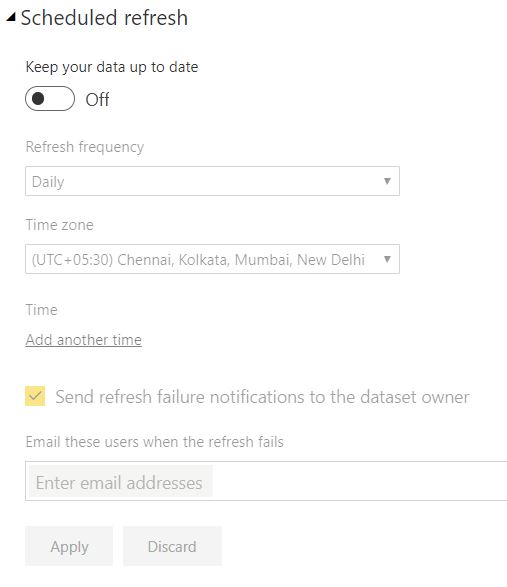Click the Time zone label

(x=60, y=225)
